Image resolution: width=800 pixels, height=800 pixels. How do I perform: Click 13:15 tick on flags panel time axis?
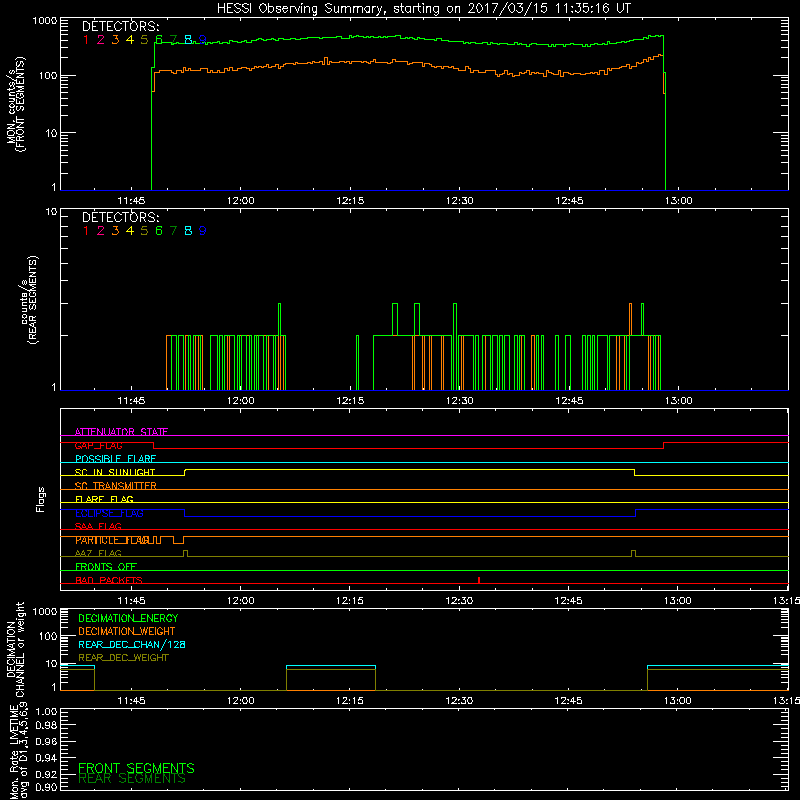[786, 601]
